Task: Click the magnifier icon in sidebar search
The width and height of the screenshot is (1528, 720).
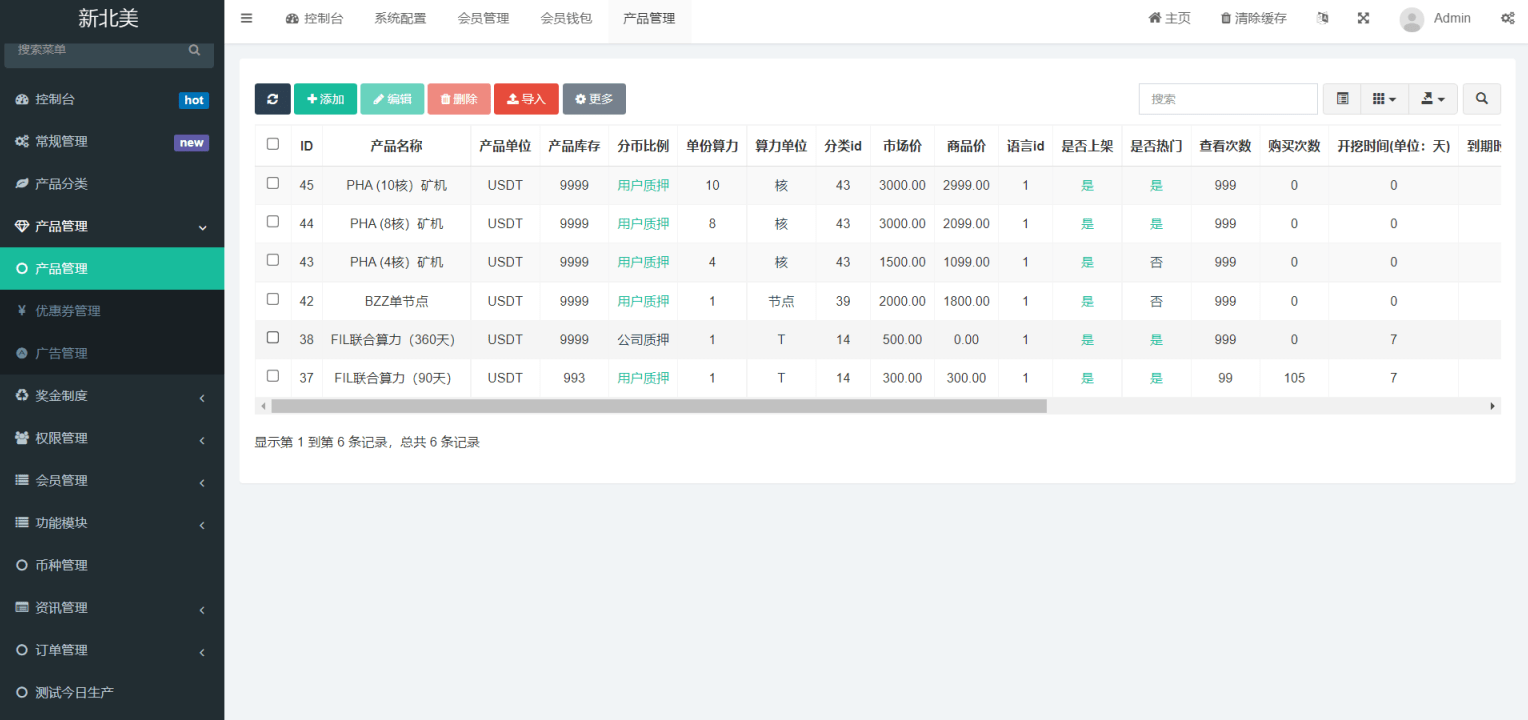Action: click(x=195, y=50)
